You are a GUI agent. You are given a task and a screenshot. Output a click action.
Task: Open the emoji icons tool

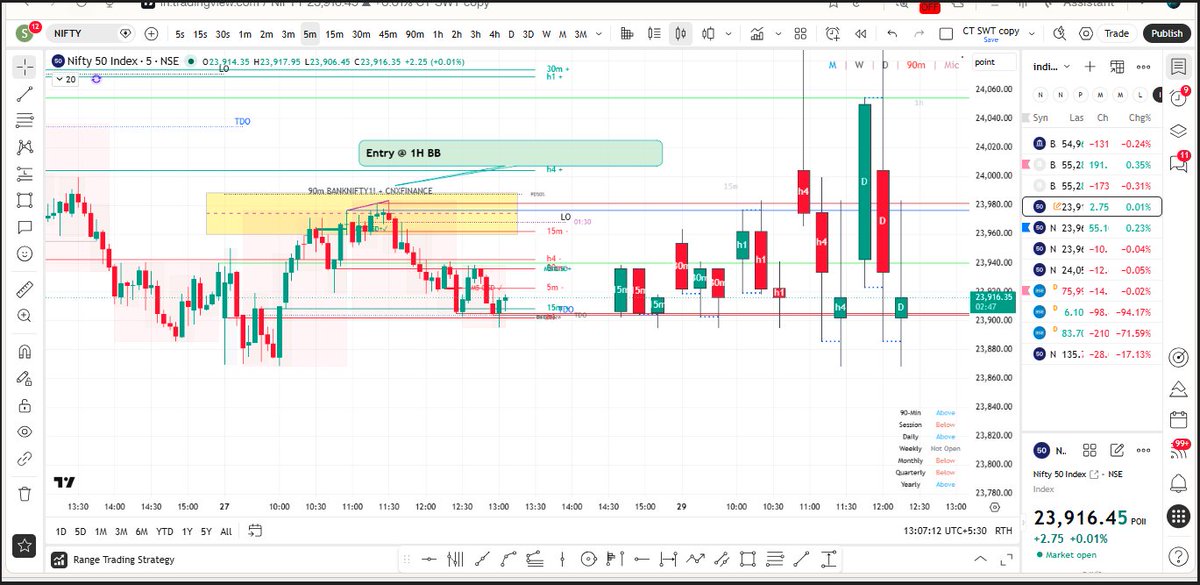[x=25, y=254]
